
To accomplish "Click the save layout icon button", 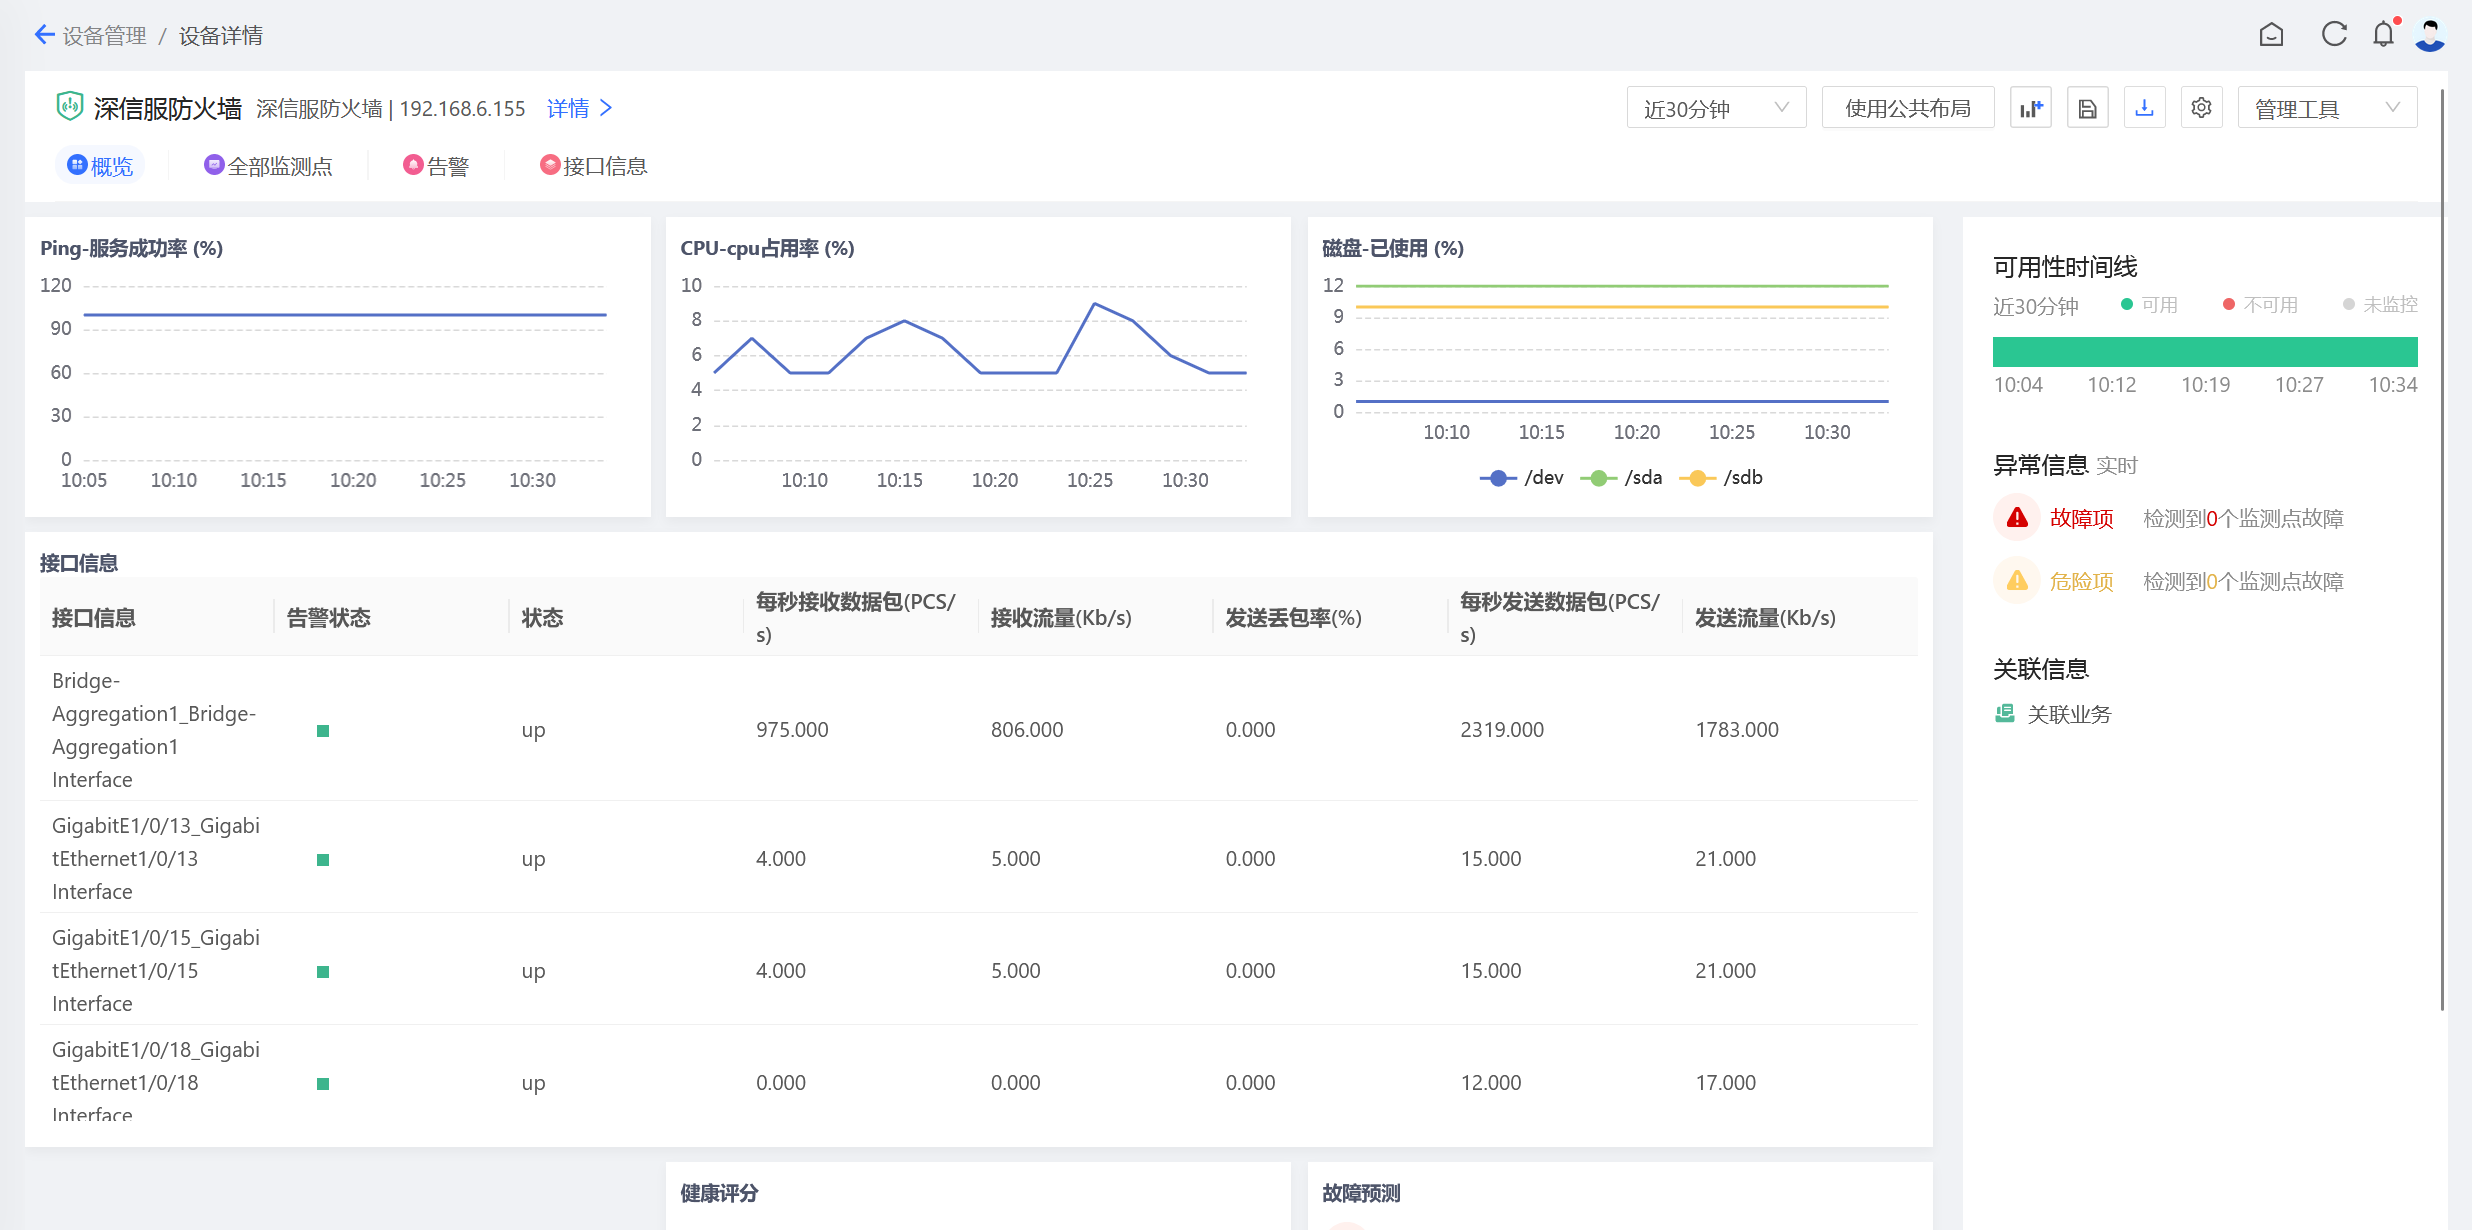I will (x=2087, y=108).
